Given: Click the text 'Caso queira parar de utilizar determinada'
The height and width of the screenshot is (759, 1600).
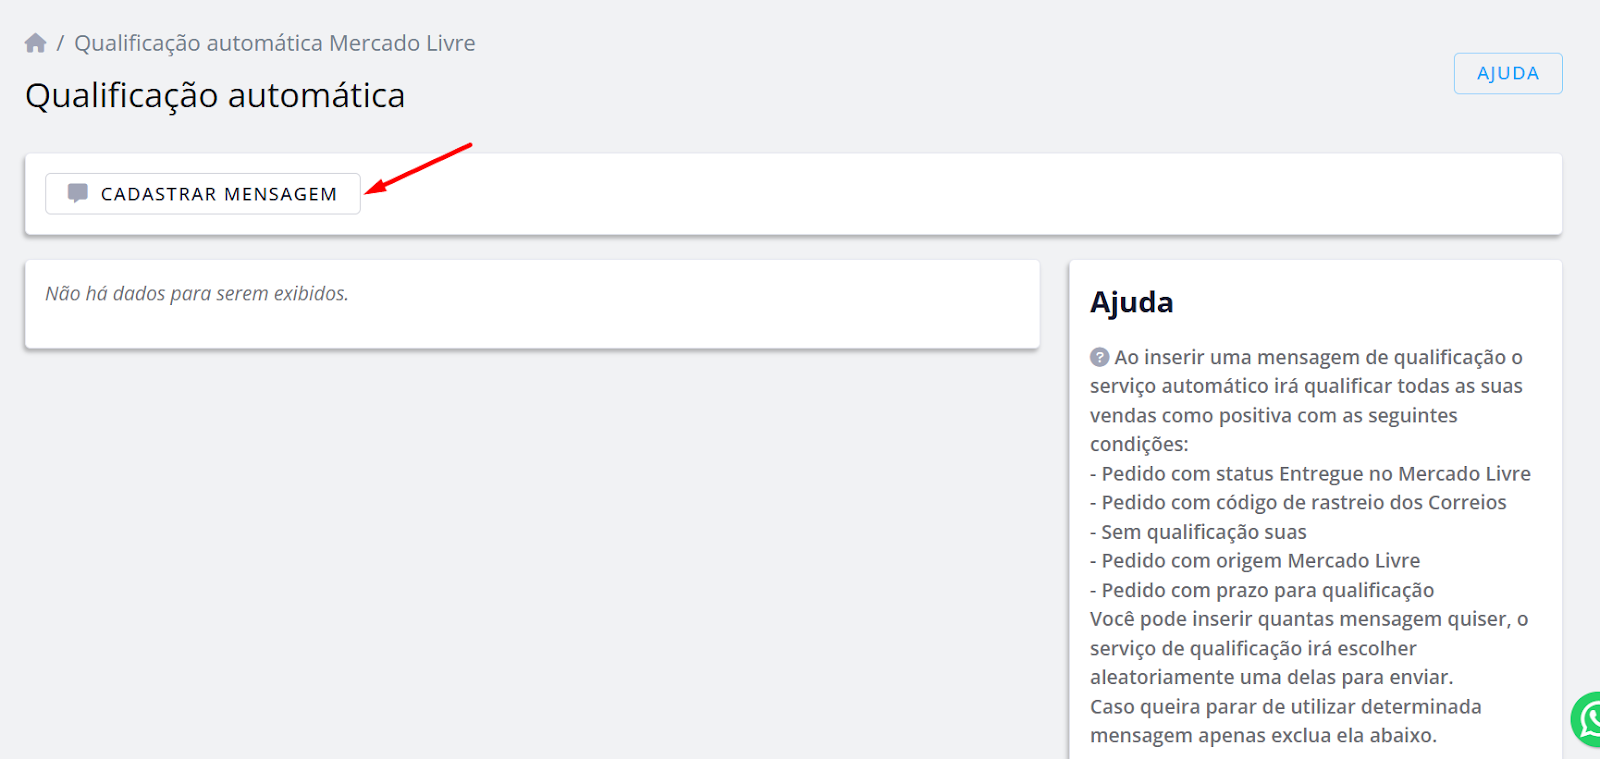Looking at the screenshot, I should click(1286, 707).
